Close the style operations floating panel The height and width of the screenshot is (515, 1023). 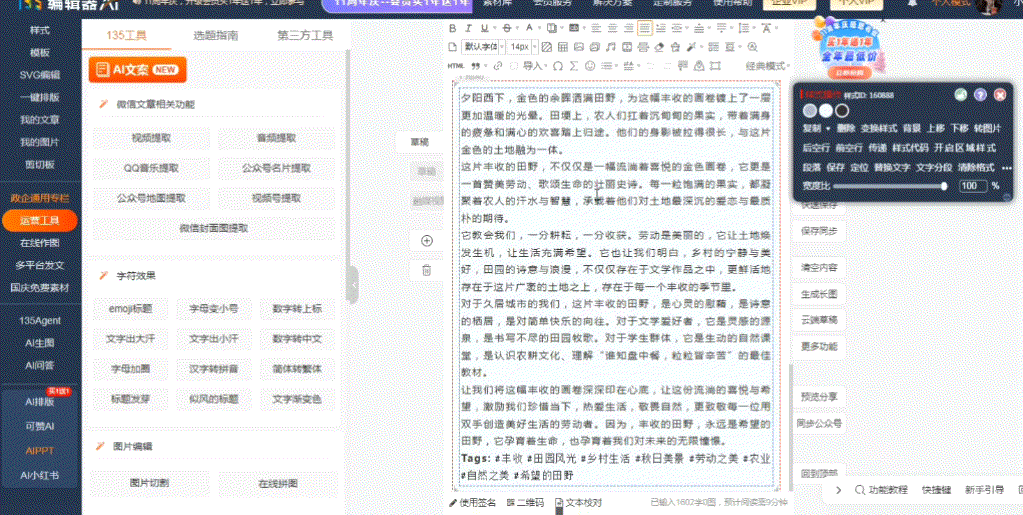coord(1002,95)
